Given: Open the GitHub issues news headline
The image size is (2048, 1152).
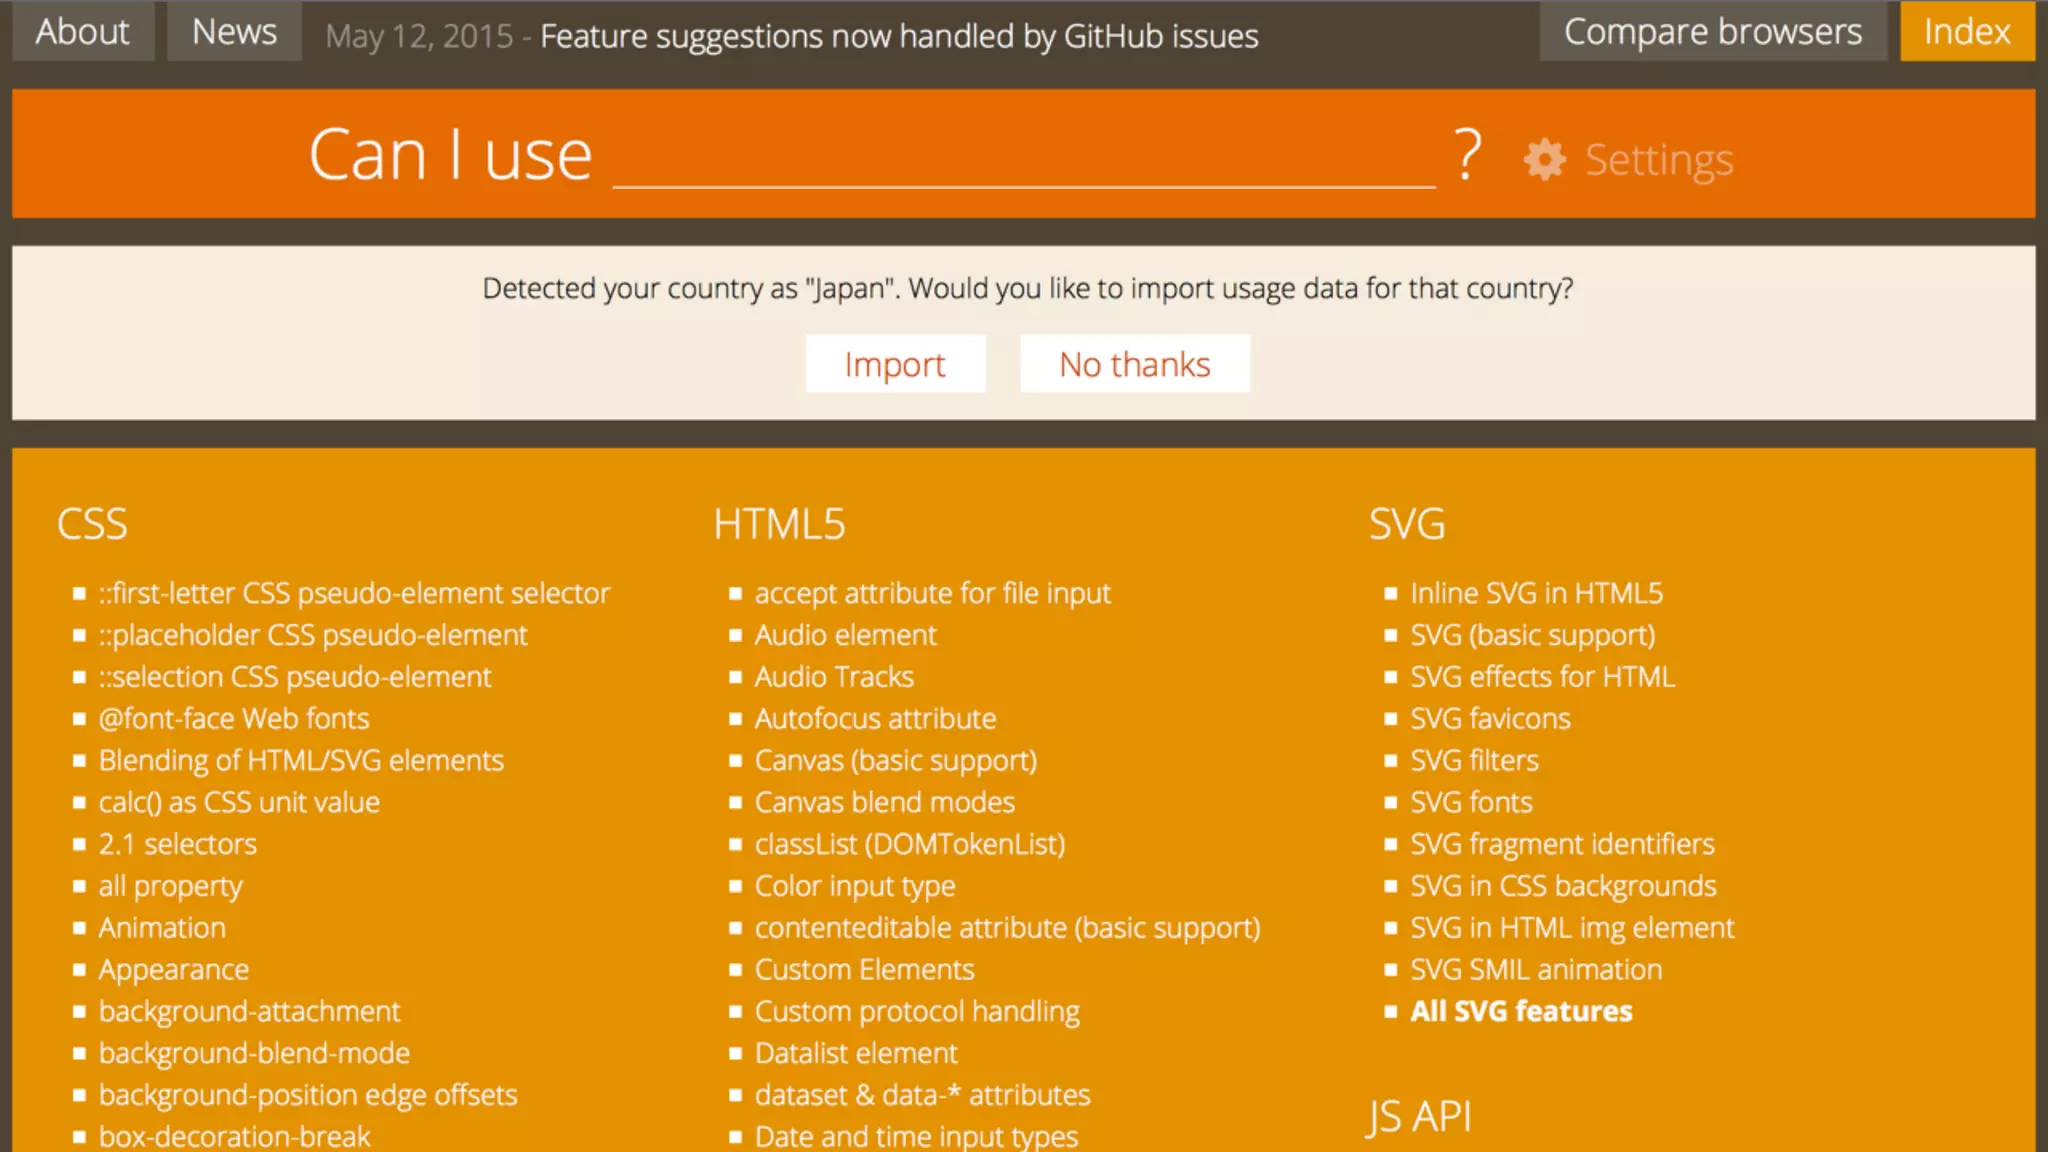Looking at the screenshot, I should 898,36.
